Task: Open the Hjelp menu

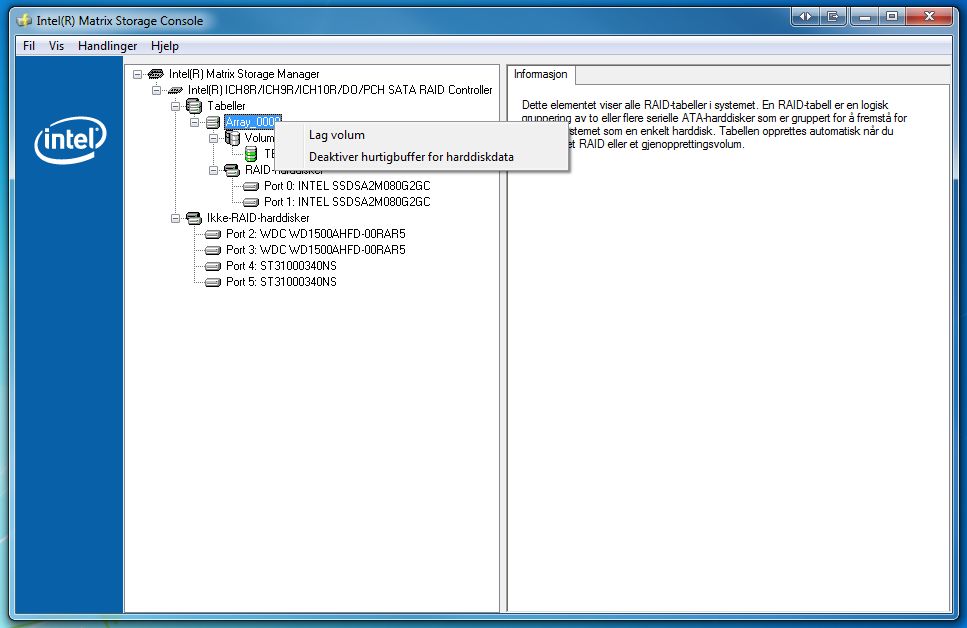Action: coord(165,46)
